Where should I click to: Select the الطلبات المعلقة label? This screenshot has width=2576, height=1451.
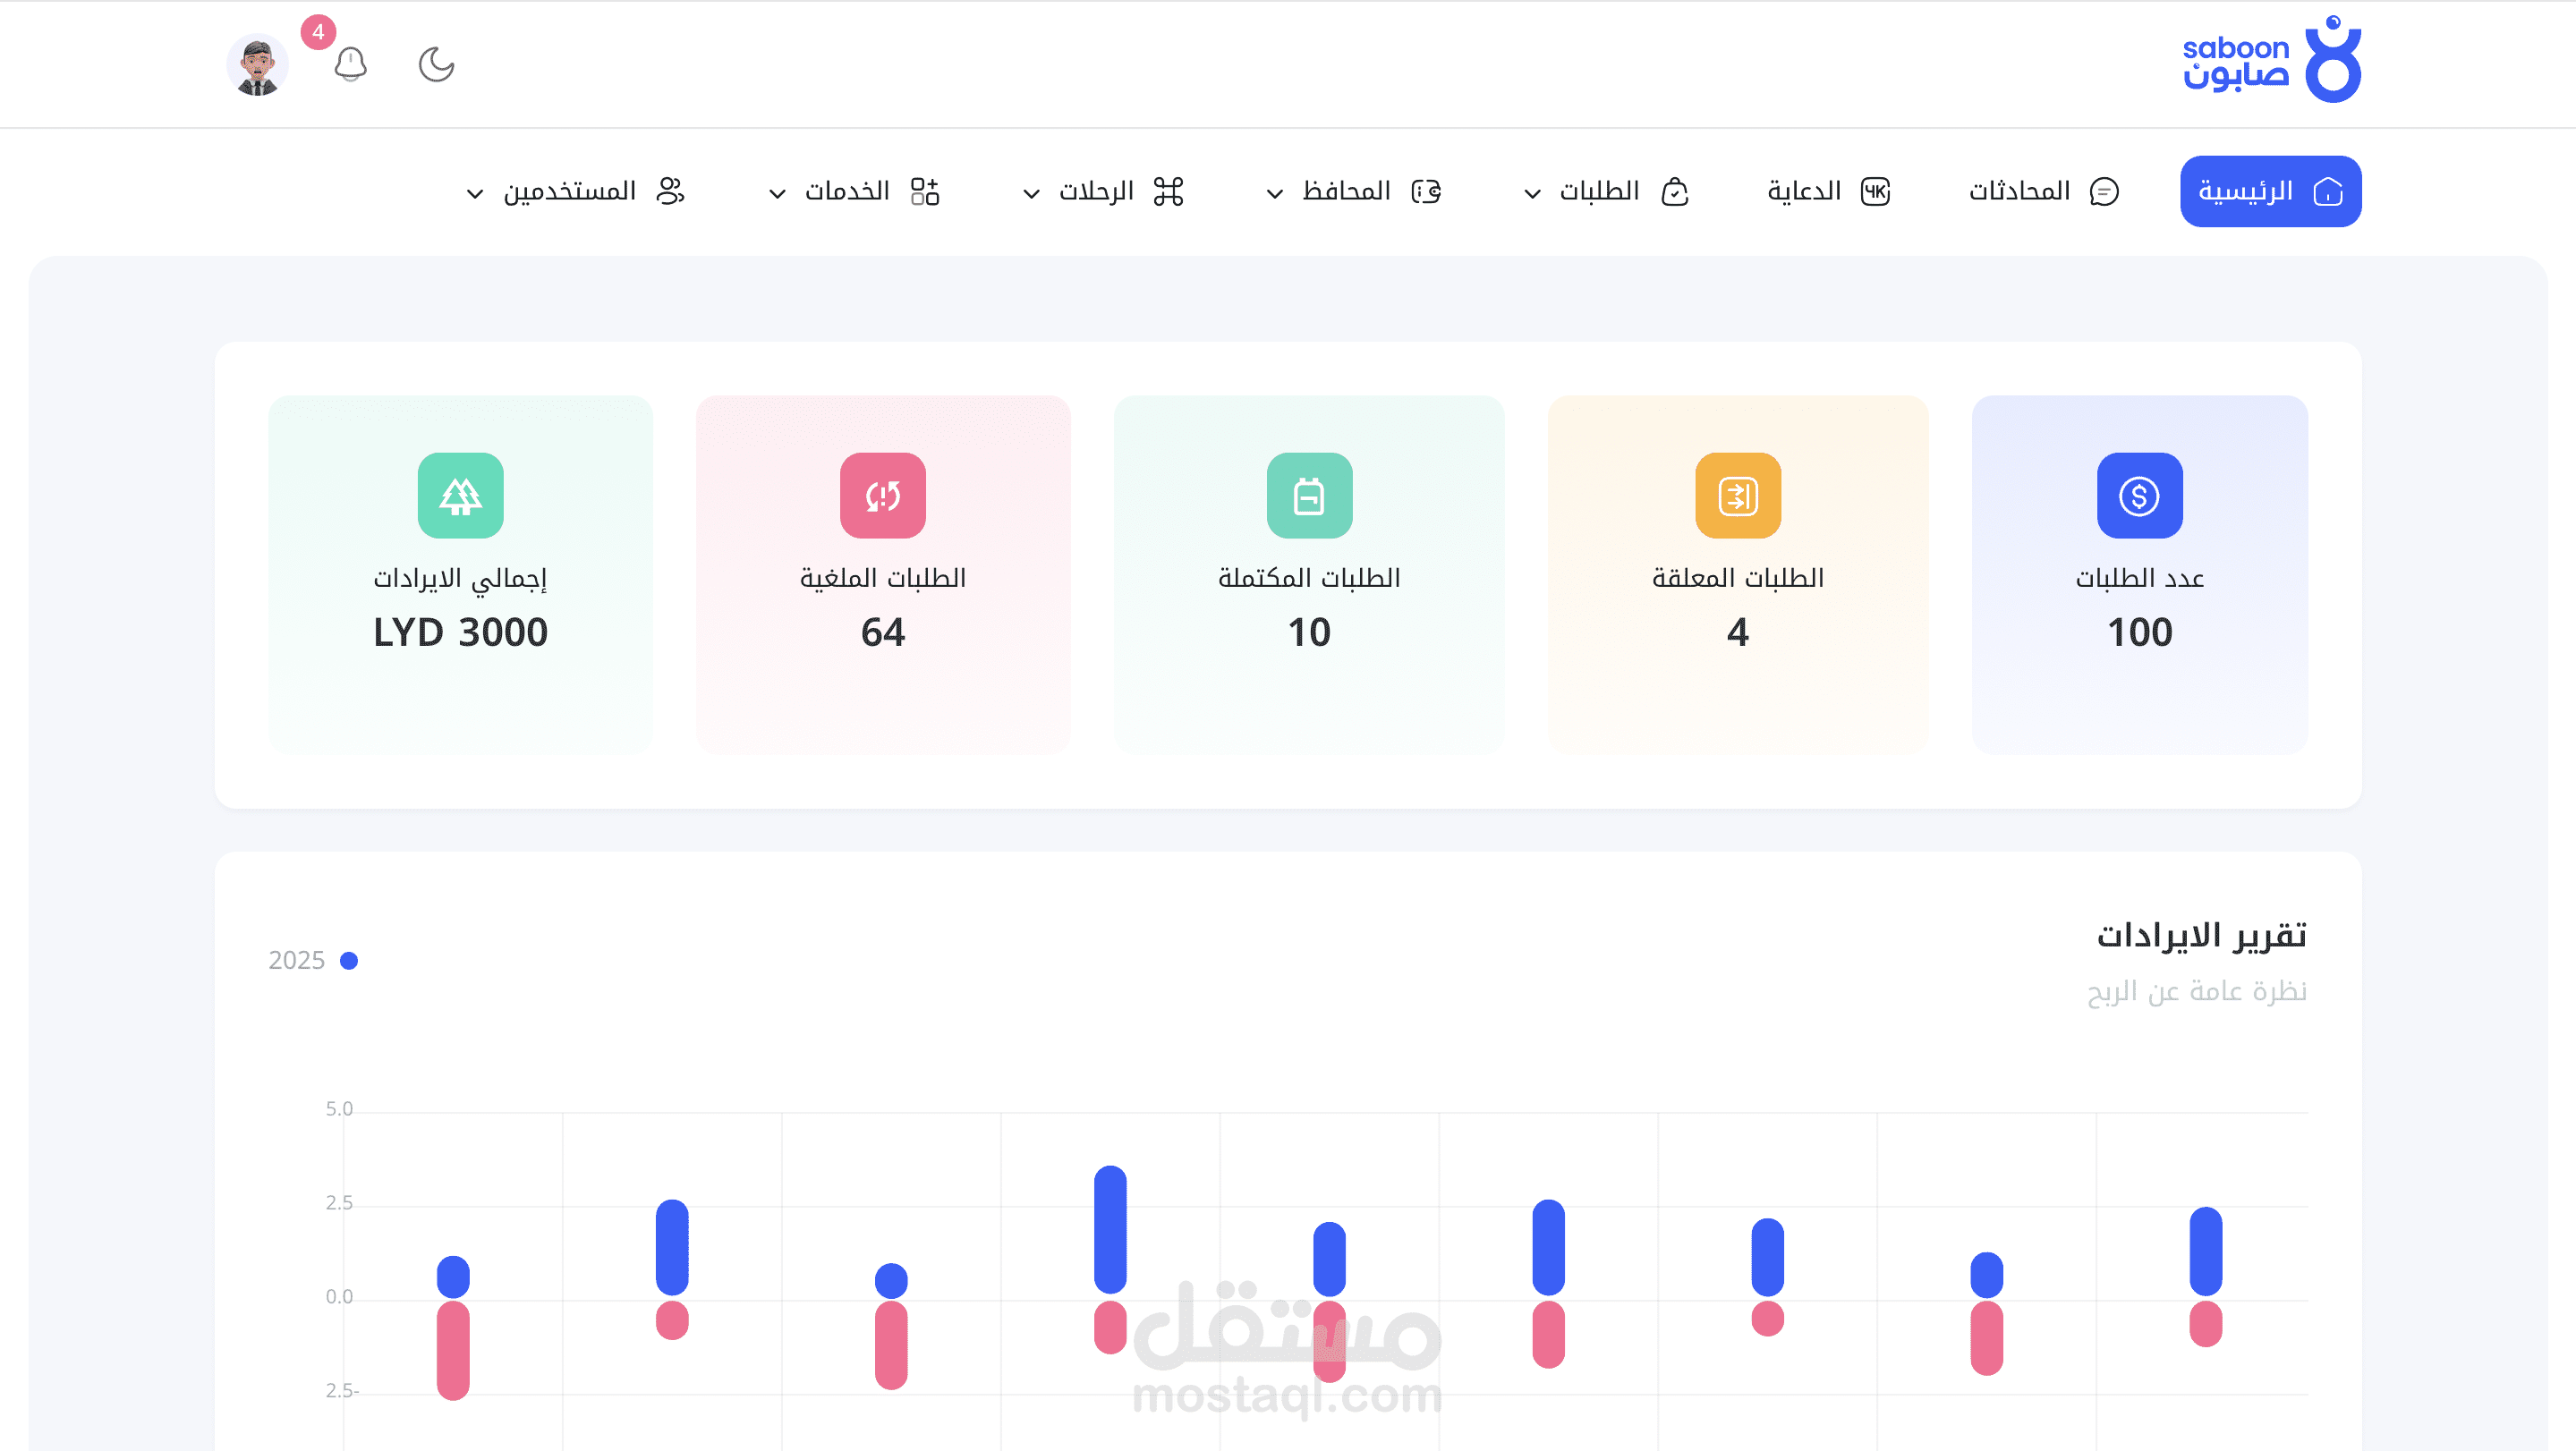coord(1738,578)
